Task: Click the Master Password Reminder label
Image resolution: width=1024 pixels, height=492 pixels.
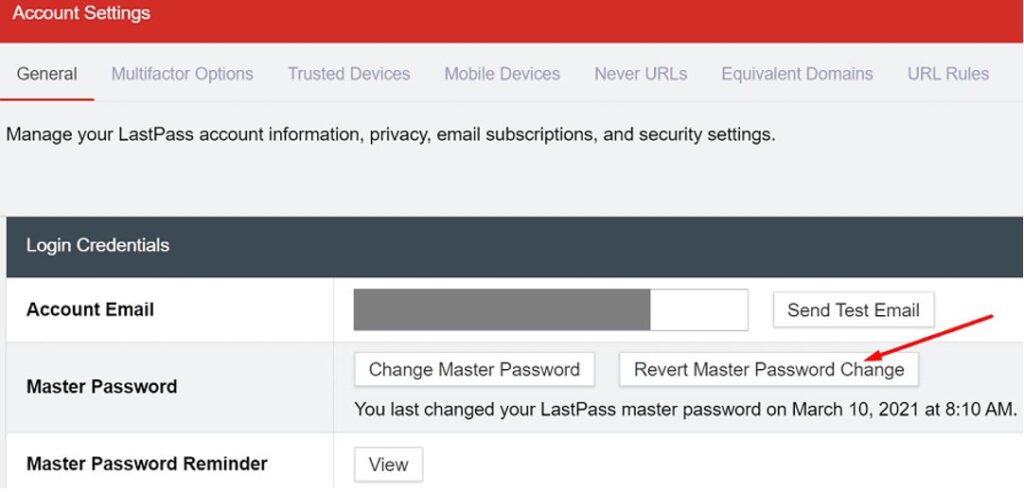Action: point(147,465)
